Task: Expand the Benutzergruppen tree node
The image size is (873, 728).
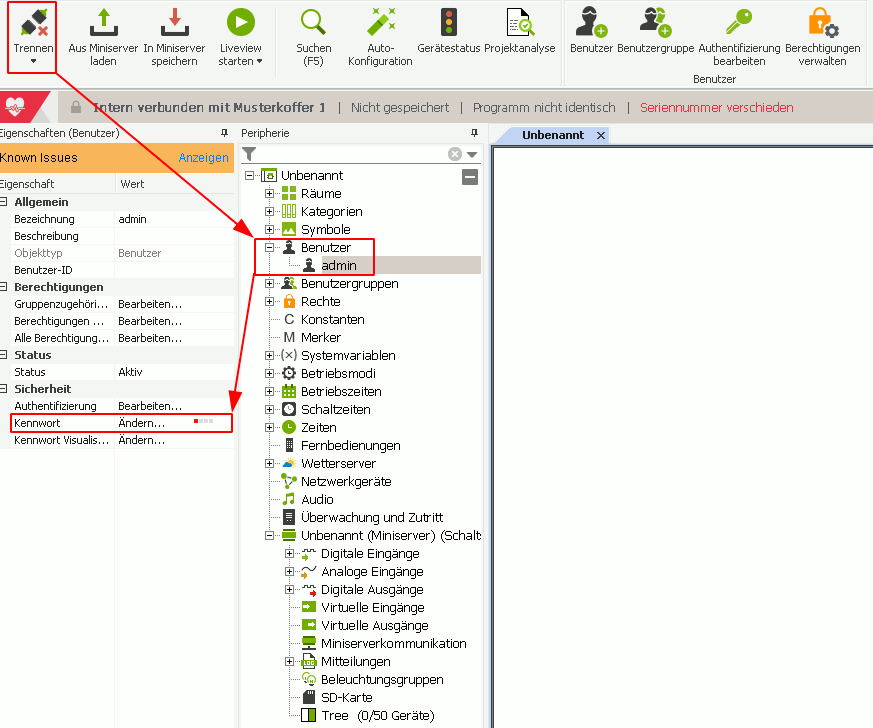Action: 269,283
